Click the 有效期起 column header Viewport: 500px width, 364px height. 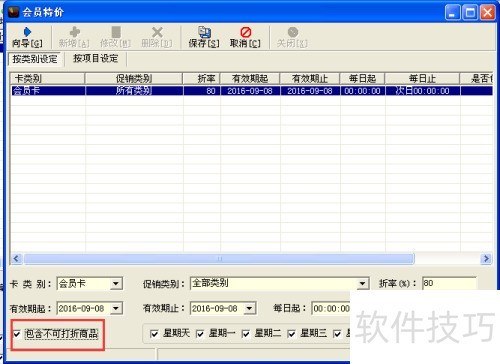[250, 79]
